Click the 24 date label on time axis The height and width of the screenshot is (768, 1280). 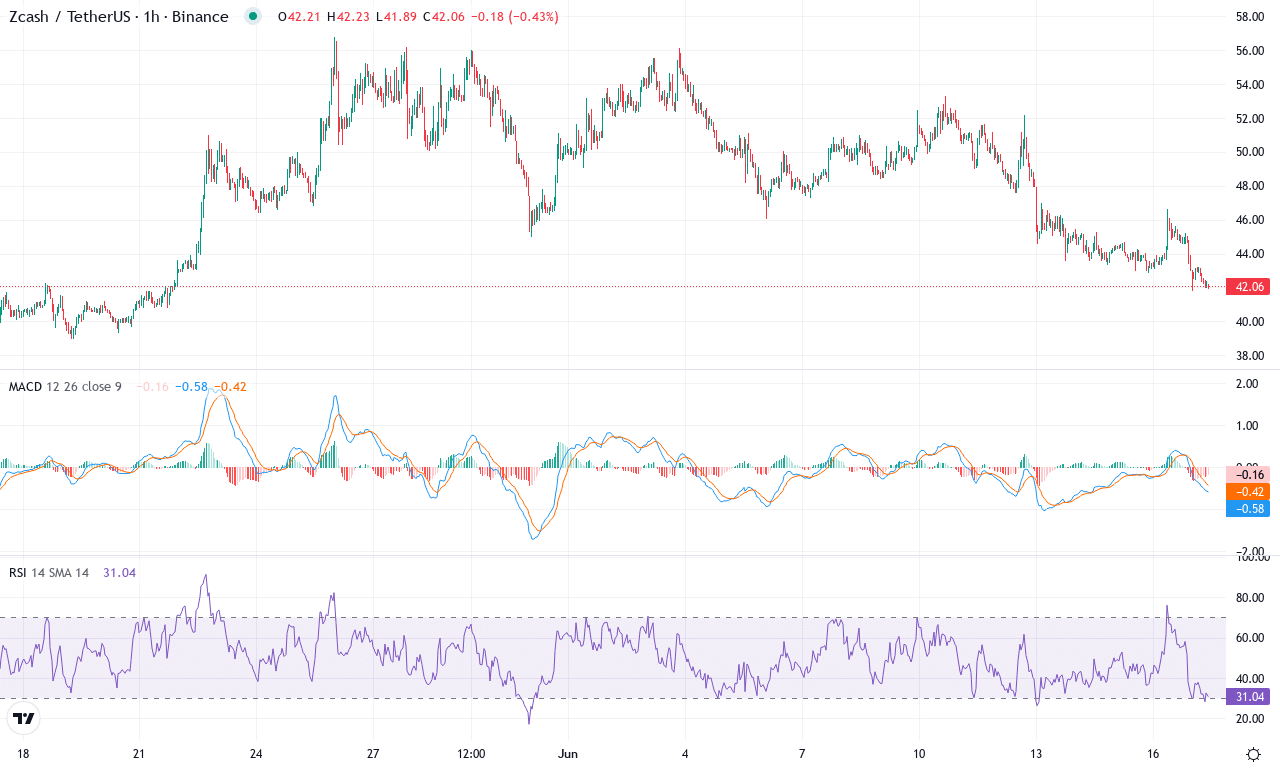tap(256, 753)
